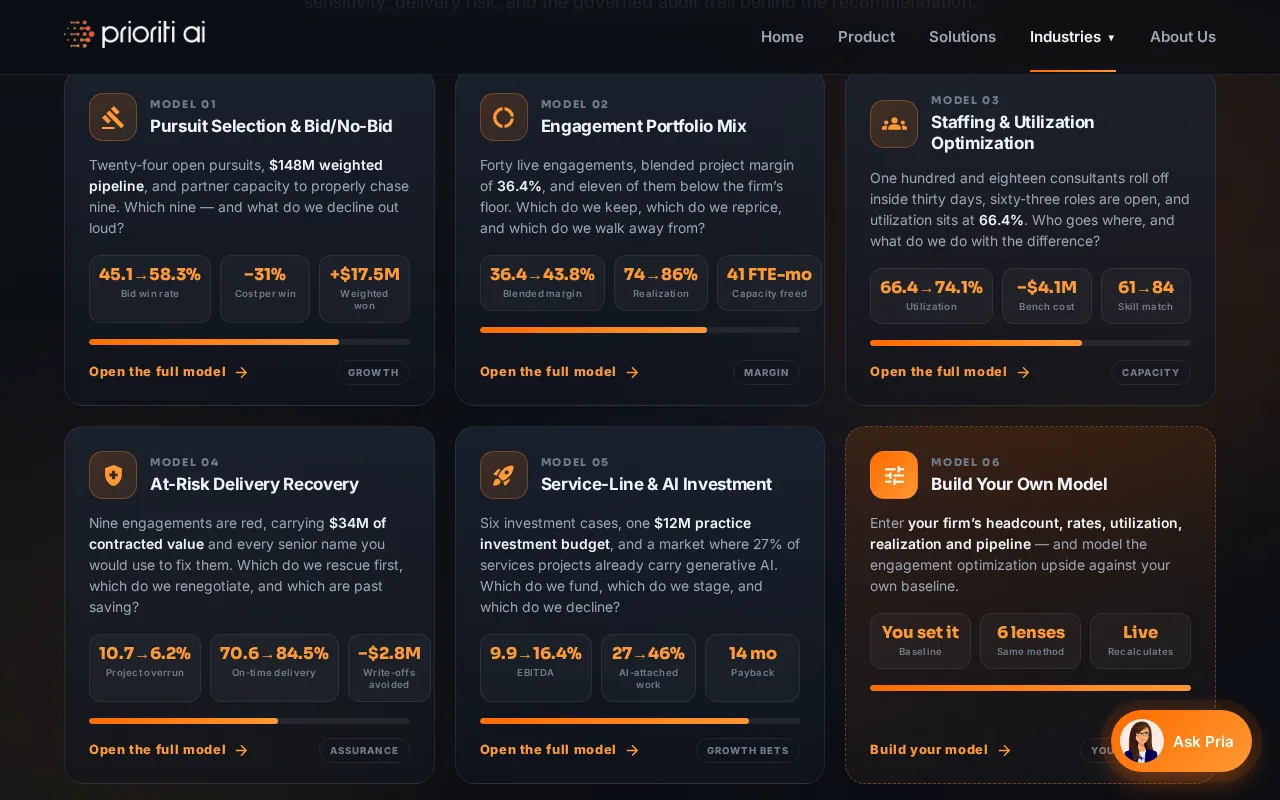Click the Capacity freed stat tile
Screen dimensions: 1280x800
769,283
